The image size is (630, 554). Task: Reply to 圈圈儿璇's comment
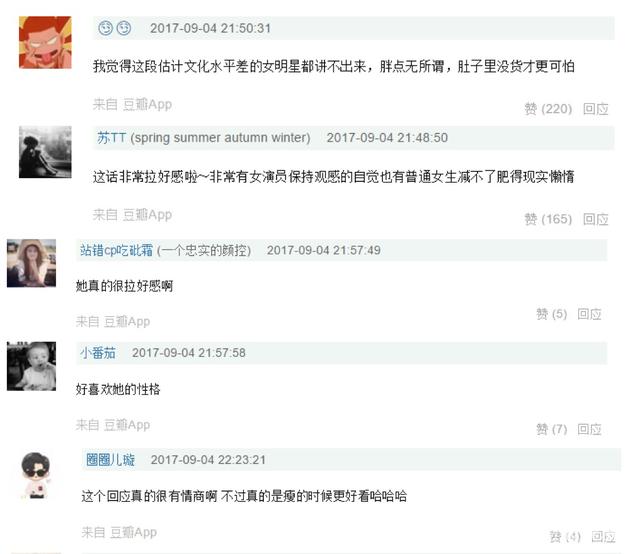(x=603, y=536)
